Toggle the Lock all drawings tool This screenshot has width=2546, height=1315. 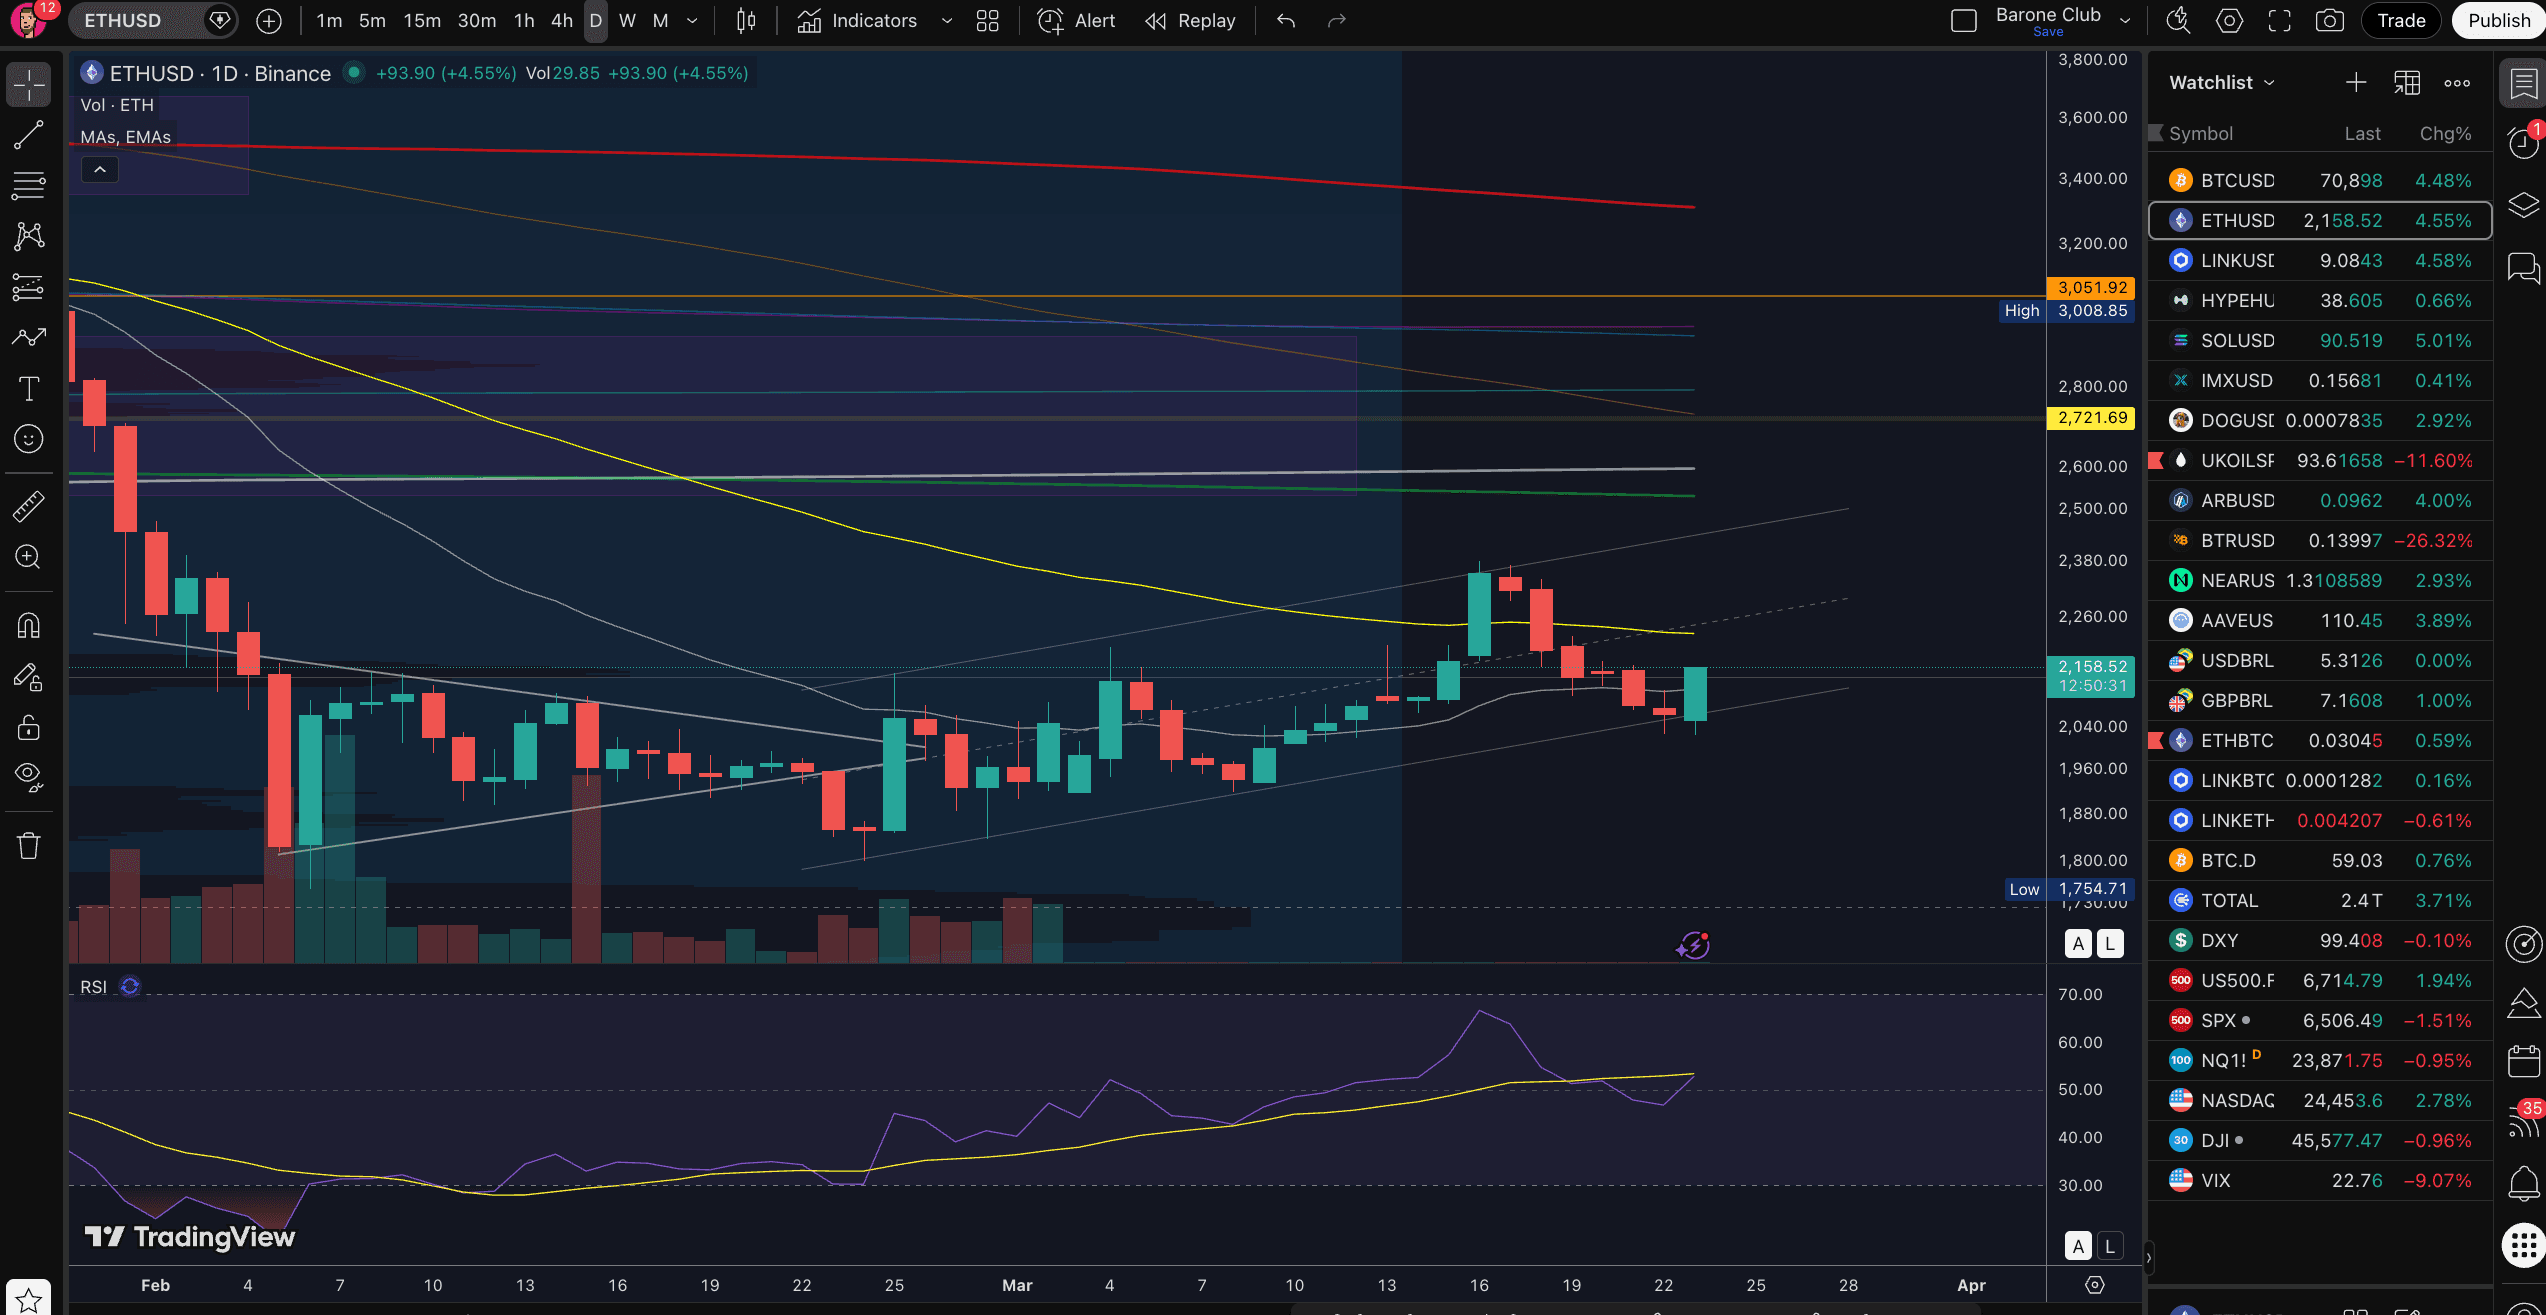(28, 727)
